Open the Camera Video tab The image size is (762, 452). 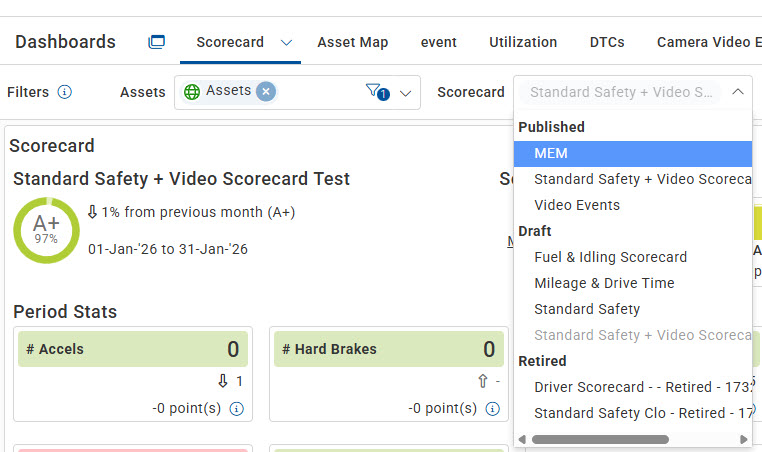(x=709, y=42)
